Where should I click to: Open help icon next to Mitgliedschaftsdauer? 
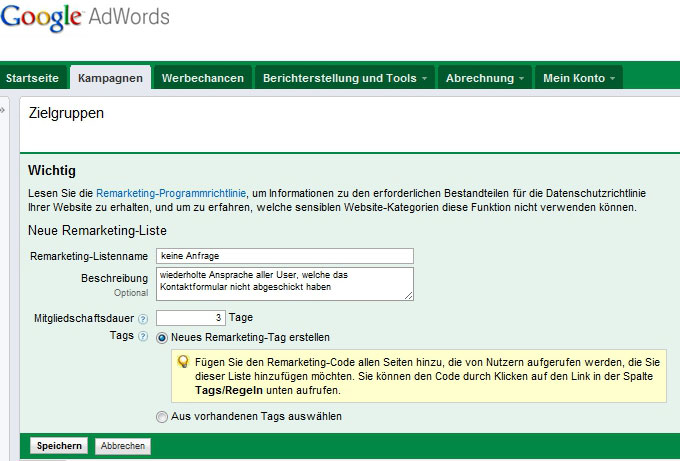[x=143, y=319]
